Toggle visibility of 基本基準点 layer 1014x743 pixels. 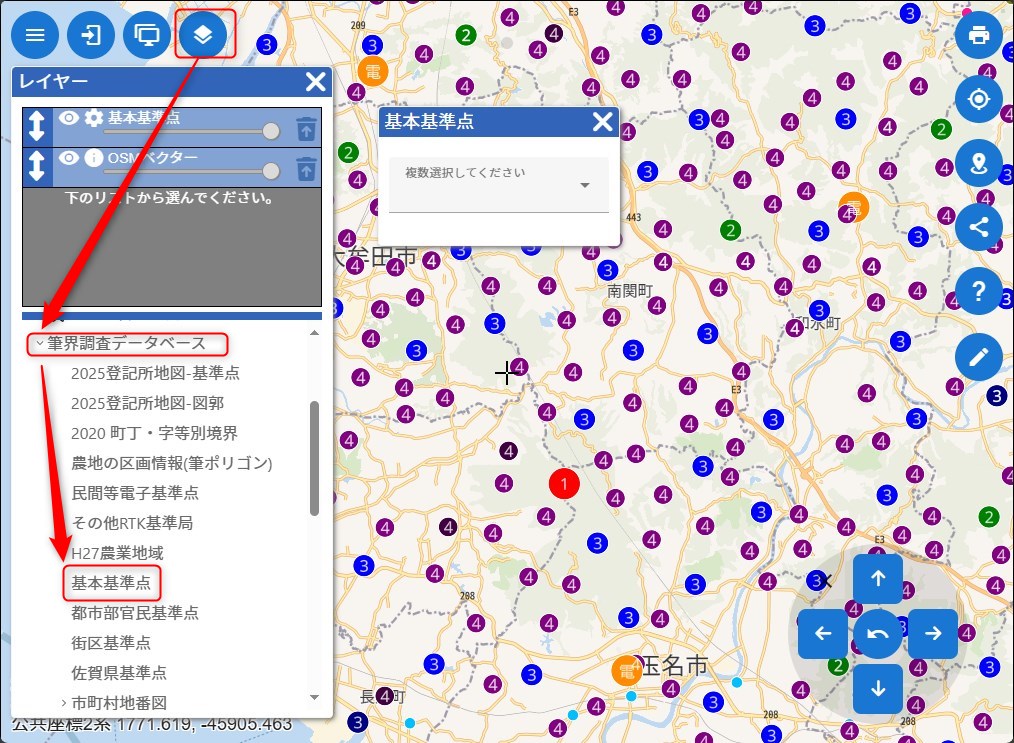[68, 118]
